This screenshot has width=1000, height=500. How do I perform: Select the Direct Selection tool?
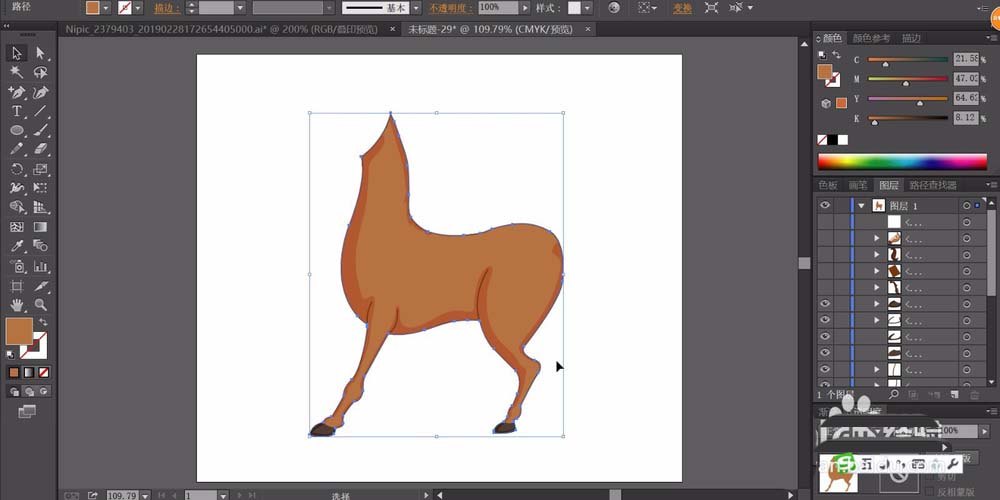click(41, 53)
